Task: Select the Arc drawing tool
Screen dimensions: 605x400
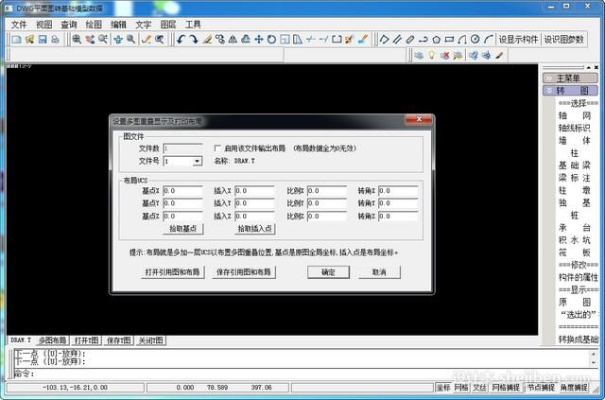Action: pos(488,39)
